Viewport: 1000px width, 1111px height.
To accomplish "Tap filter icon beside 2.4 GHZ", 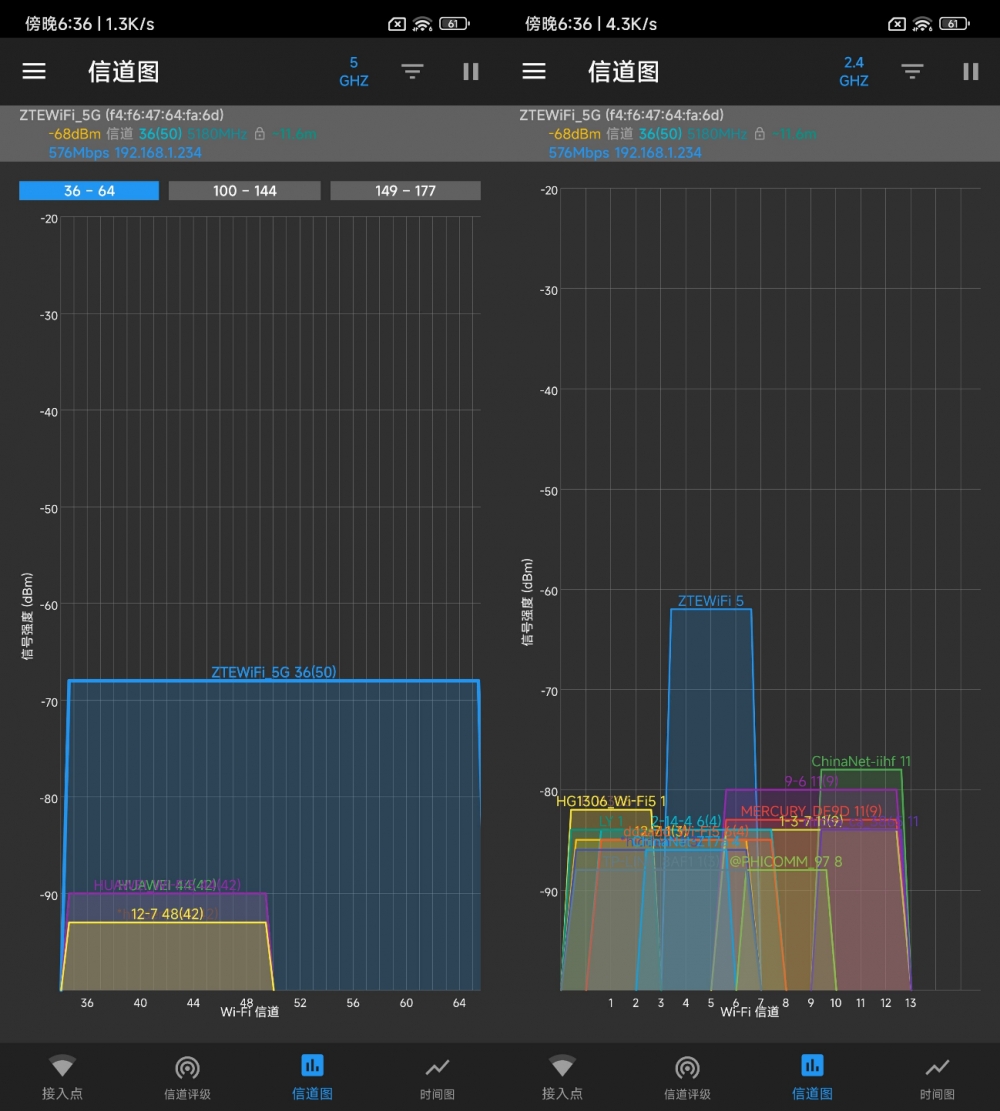I will coord(911,71).
